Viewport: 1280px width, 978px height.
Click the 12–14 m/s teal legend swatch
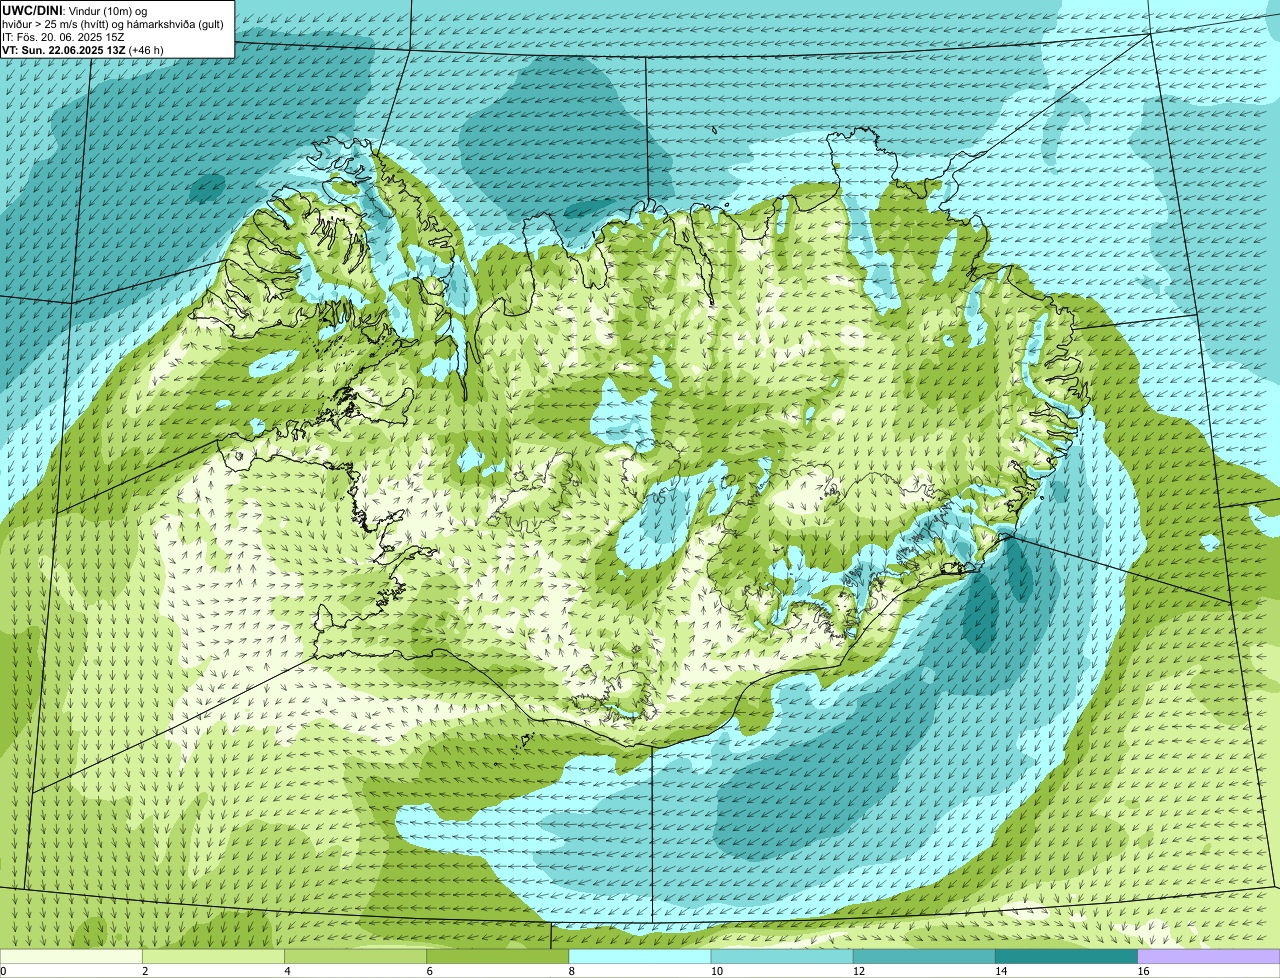point(924,957)
